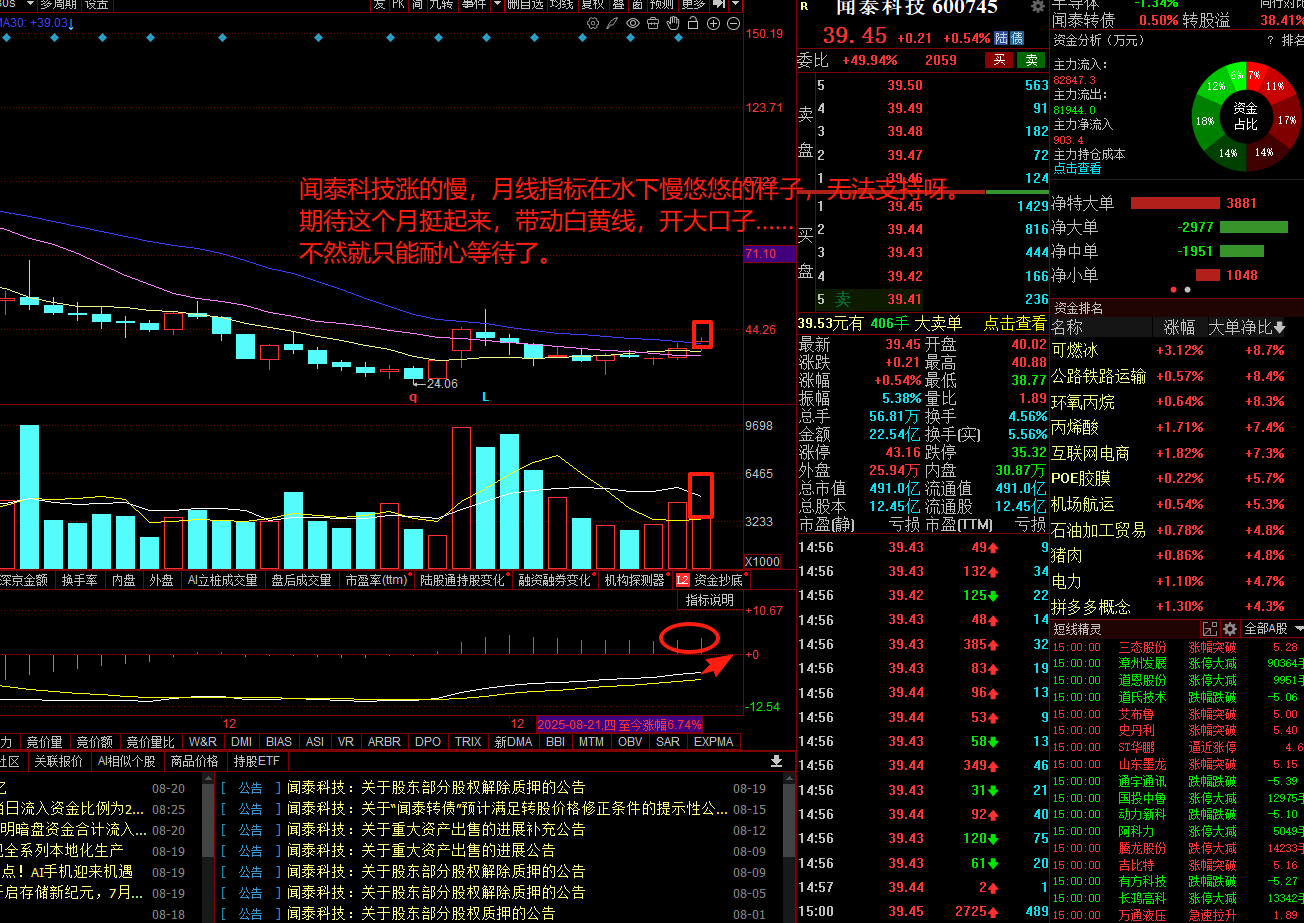Select the drawing pen tool
1304x923 pixels.
tap(612, 23)
